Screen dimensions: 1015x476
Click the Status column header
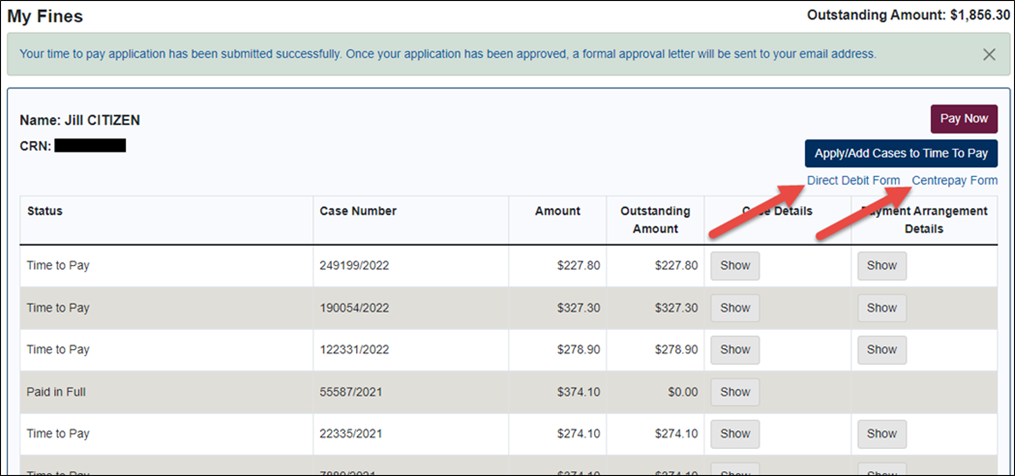45,211
